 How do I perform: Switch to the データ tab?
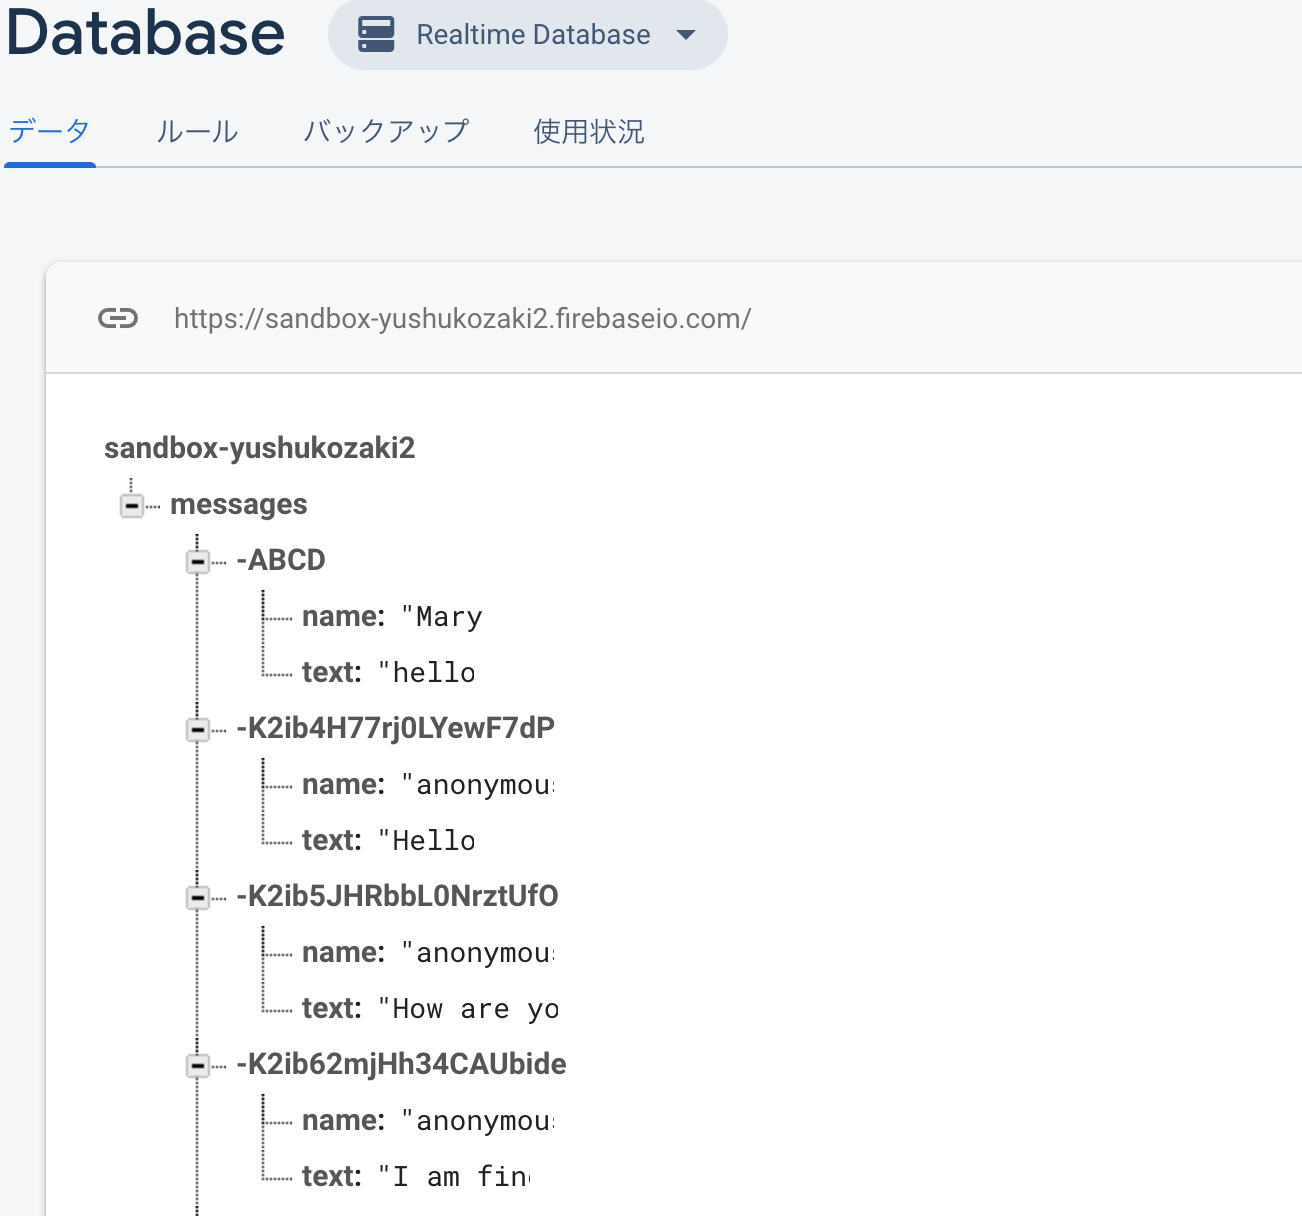coord(50,131)
